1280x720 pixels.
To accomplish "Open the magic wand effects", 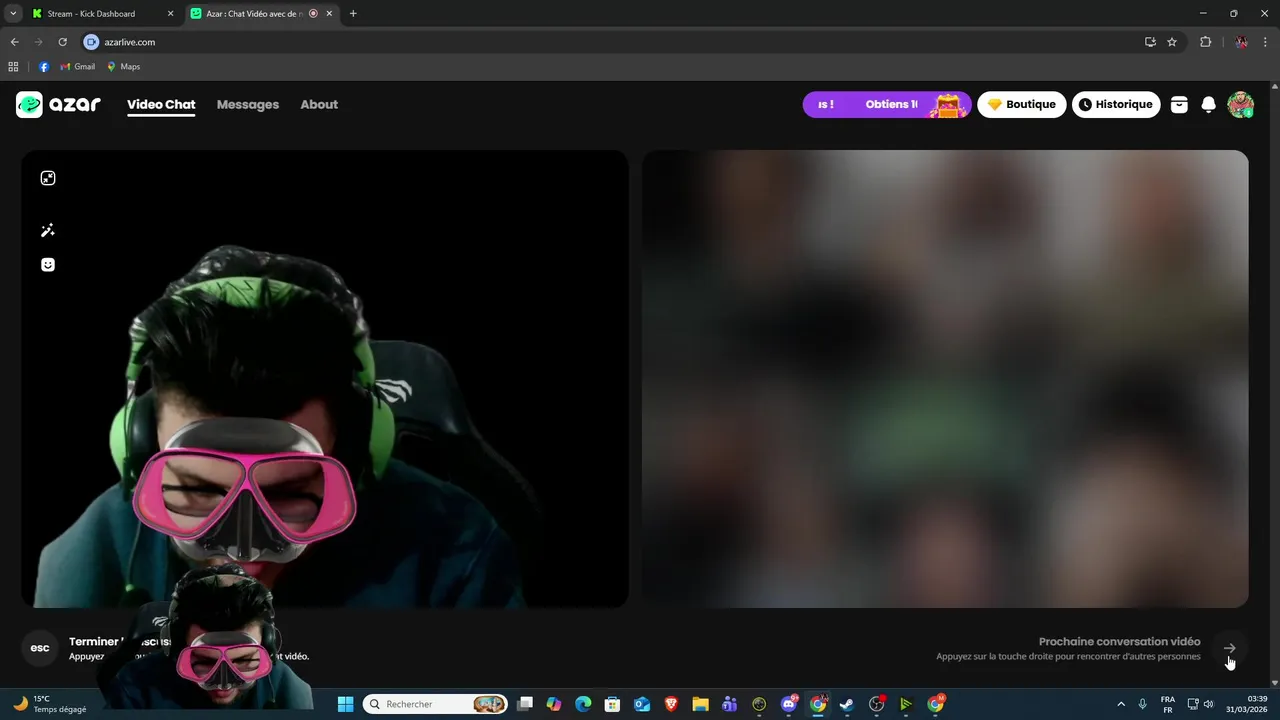I will (47, 230).
